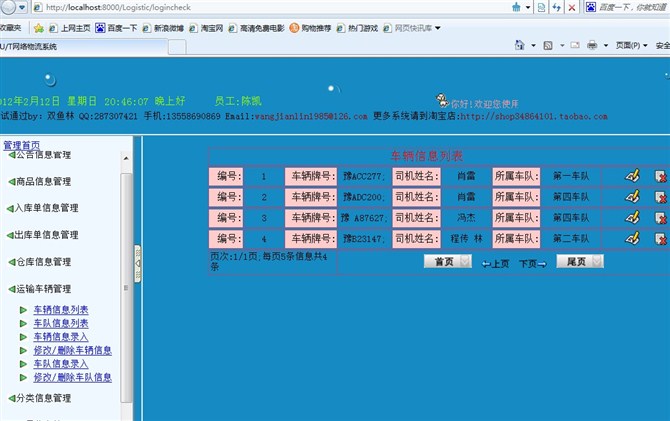Screen dimensions: 670x421
Task: Expand the 商品信息管理 menu section
Action: (42, 182)
